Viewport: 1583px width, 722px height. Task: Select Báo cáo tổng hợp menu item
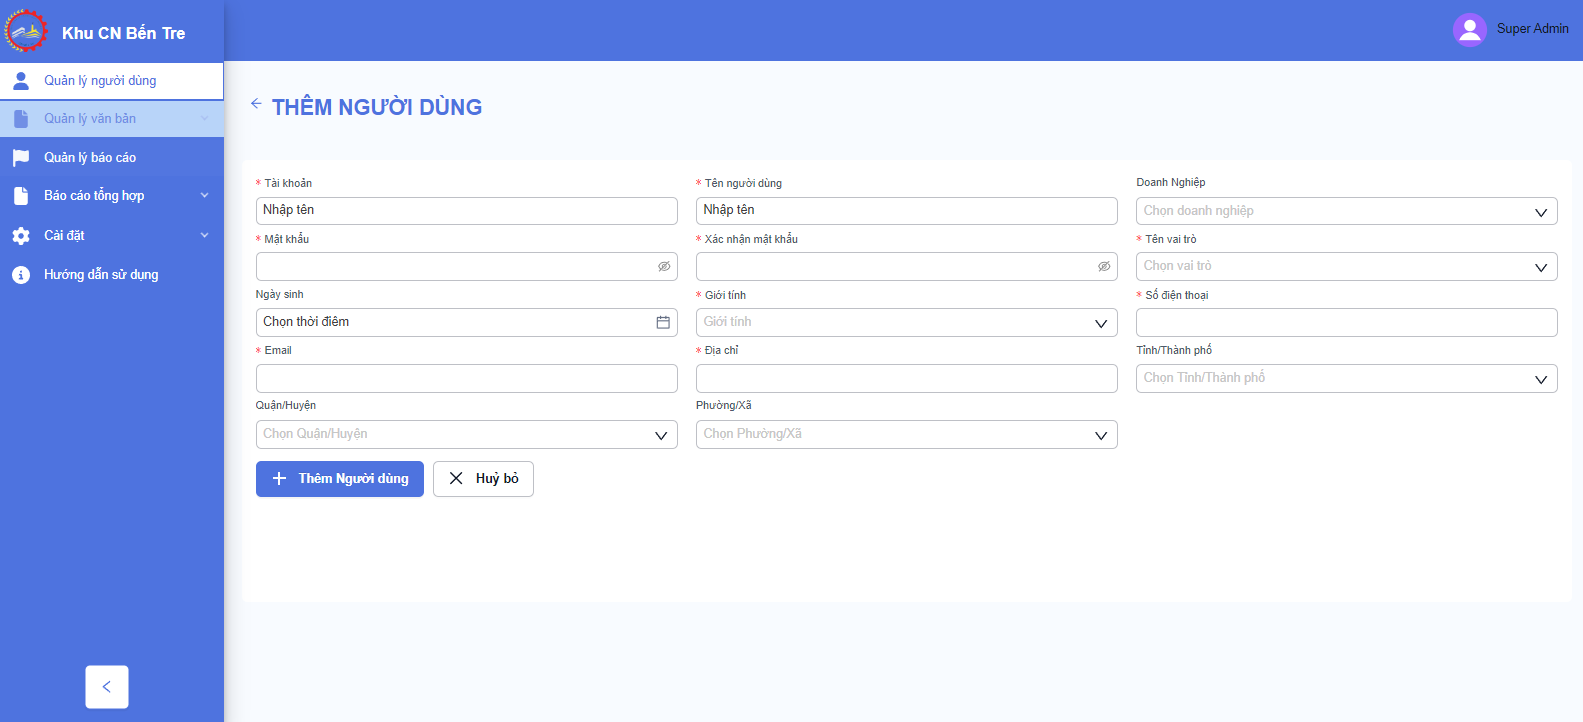coord(112,196)
